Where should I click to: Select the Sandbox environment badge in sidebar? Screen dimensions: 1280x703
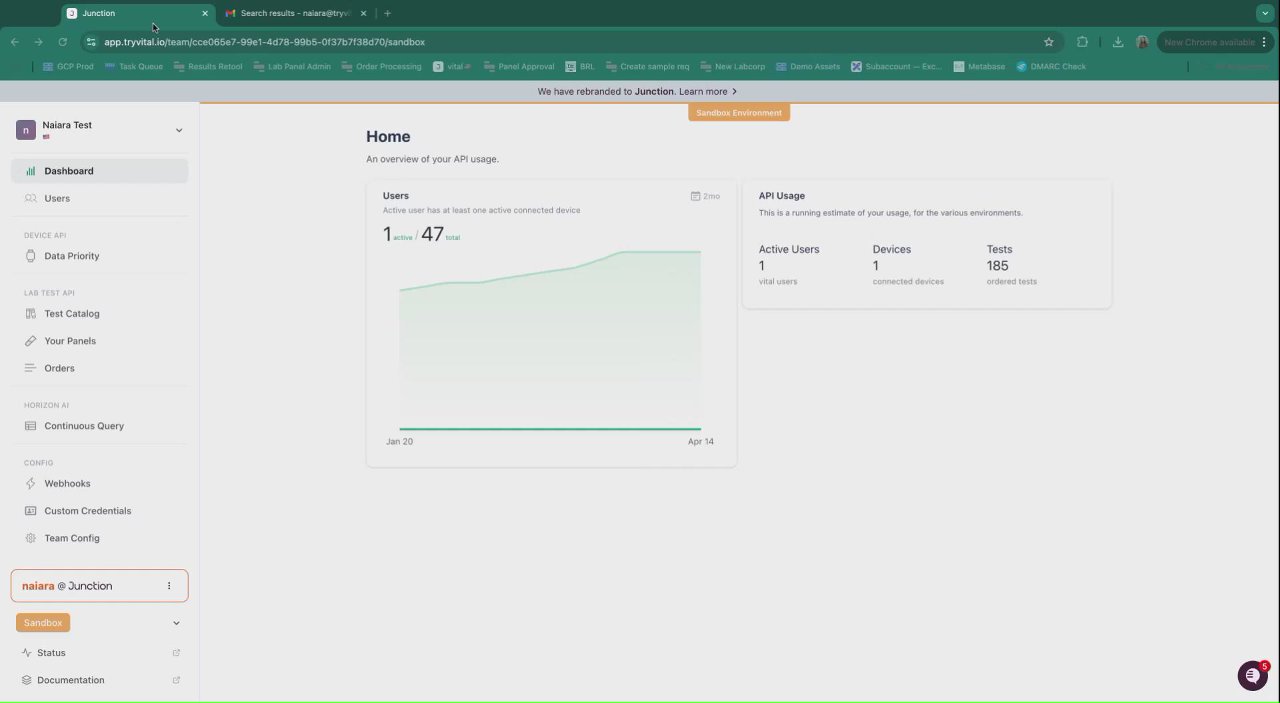(43, 623)
